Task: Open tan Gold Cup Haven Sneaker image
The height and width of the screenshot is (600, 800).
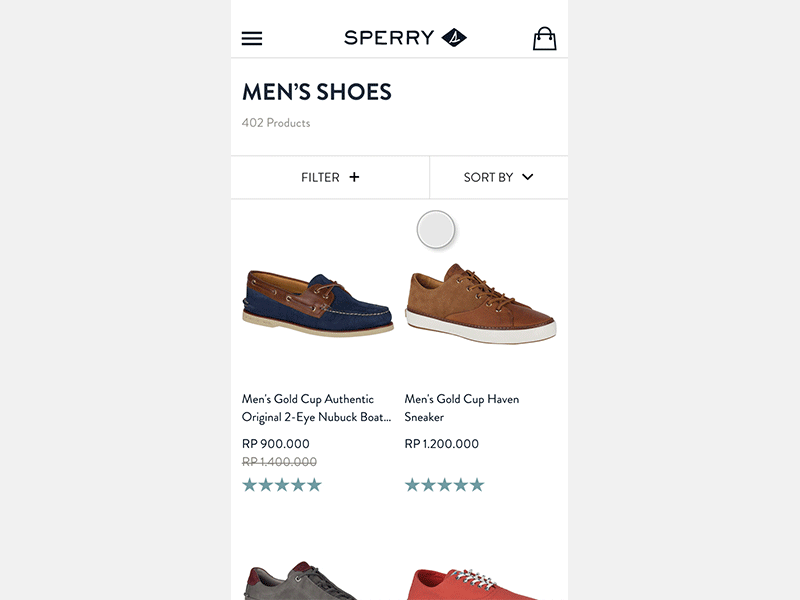Action: 480,303
